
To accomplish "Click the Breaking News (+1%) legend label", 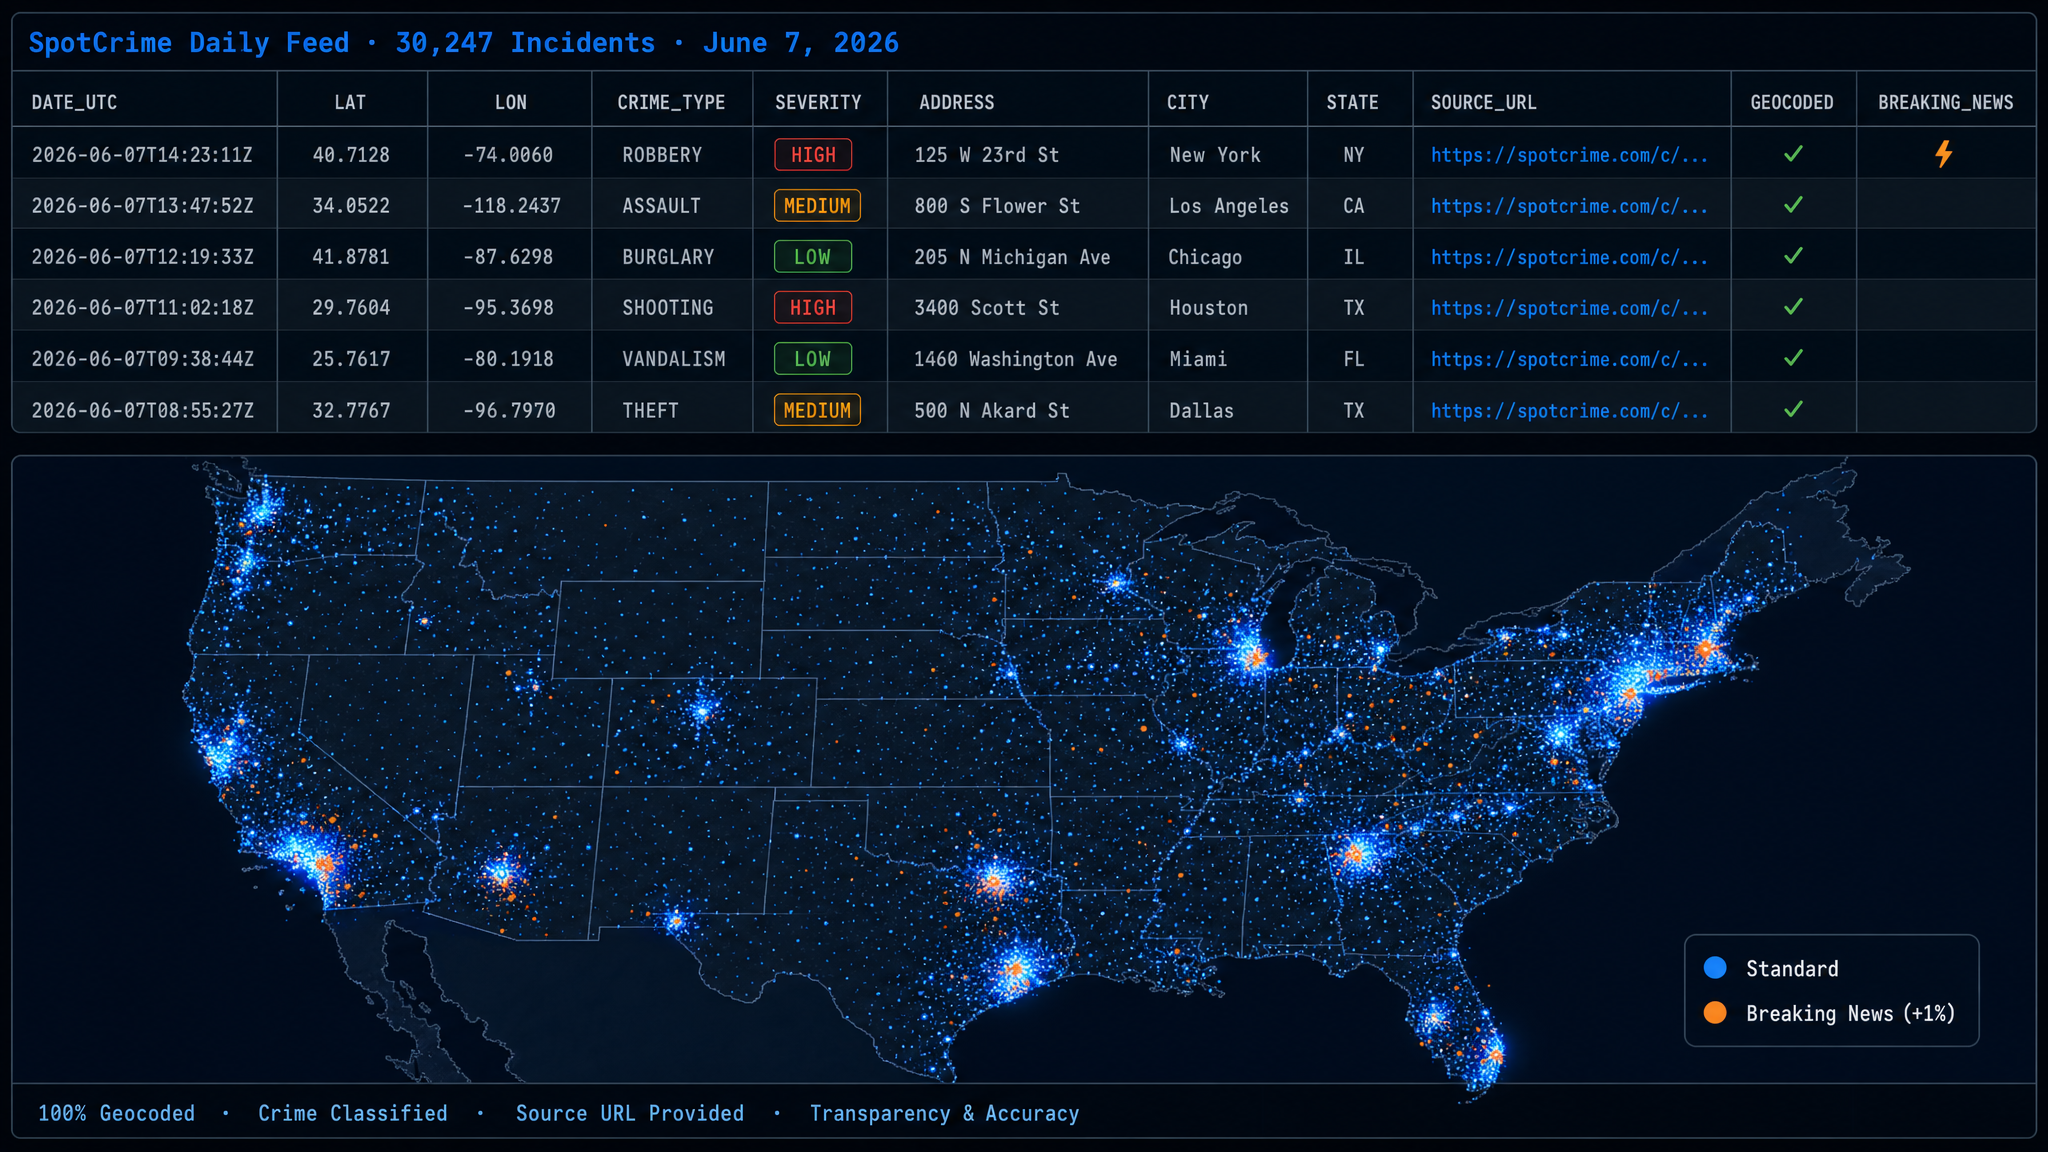I will tap(1850, 1013).
